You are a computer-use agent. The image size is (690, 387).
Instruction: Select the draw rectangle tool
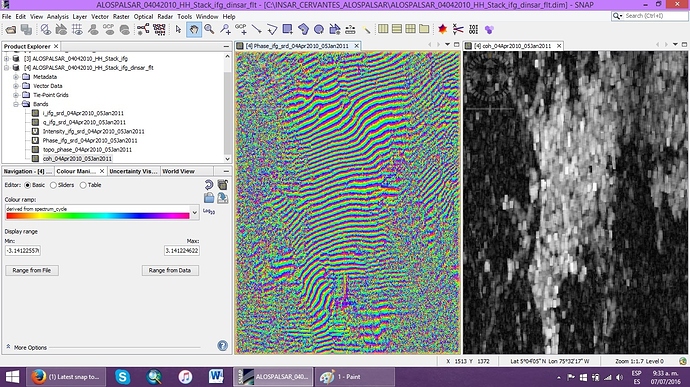pyautogui.click(x=287, y=29)
